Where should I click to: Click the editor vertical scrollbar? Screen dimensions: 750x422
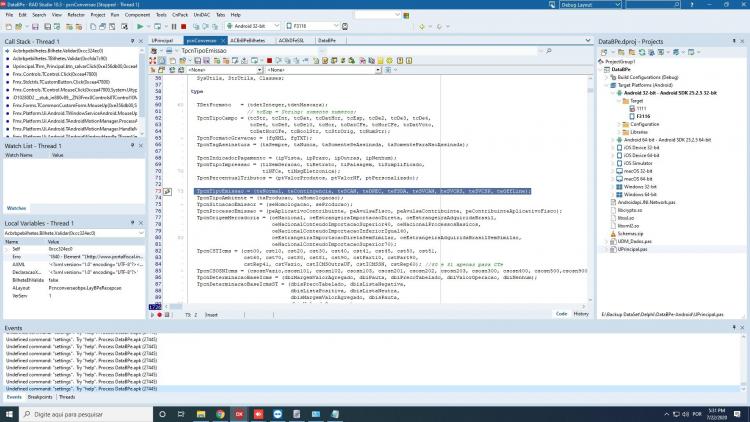[x=590, y=189]
